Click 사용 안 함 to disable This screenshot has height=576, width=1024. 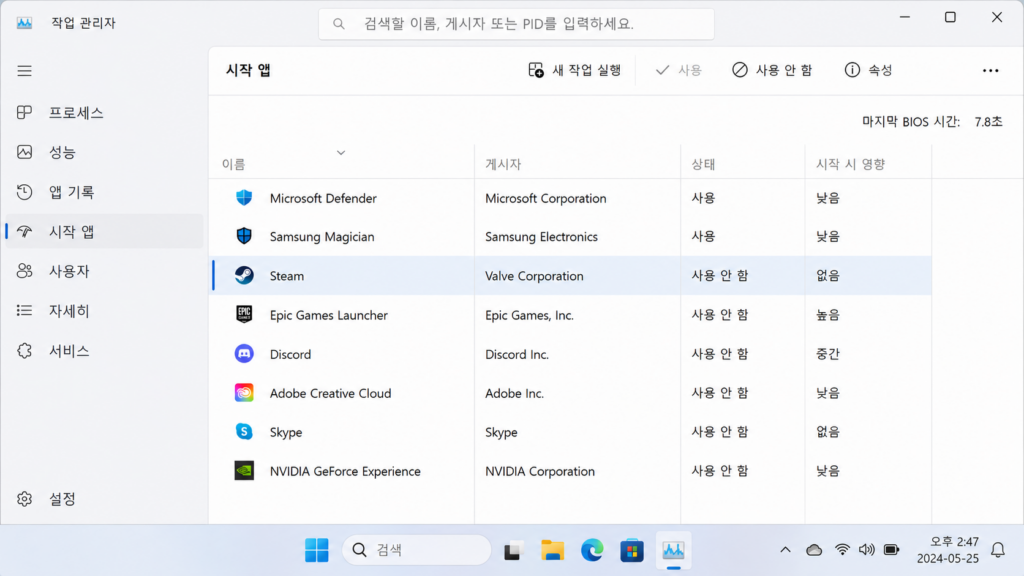pyautogui.click(x=772, y=70)
